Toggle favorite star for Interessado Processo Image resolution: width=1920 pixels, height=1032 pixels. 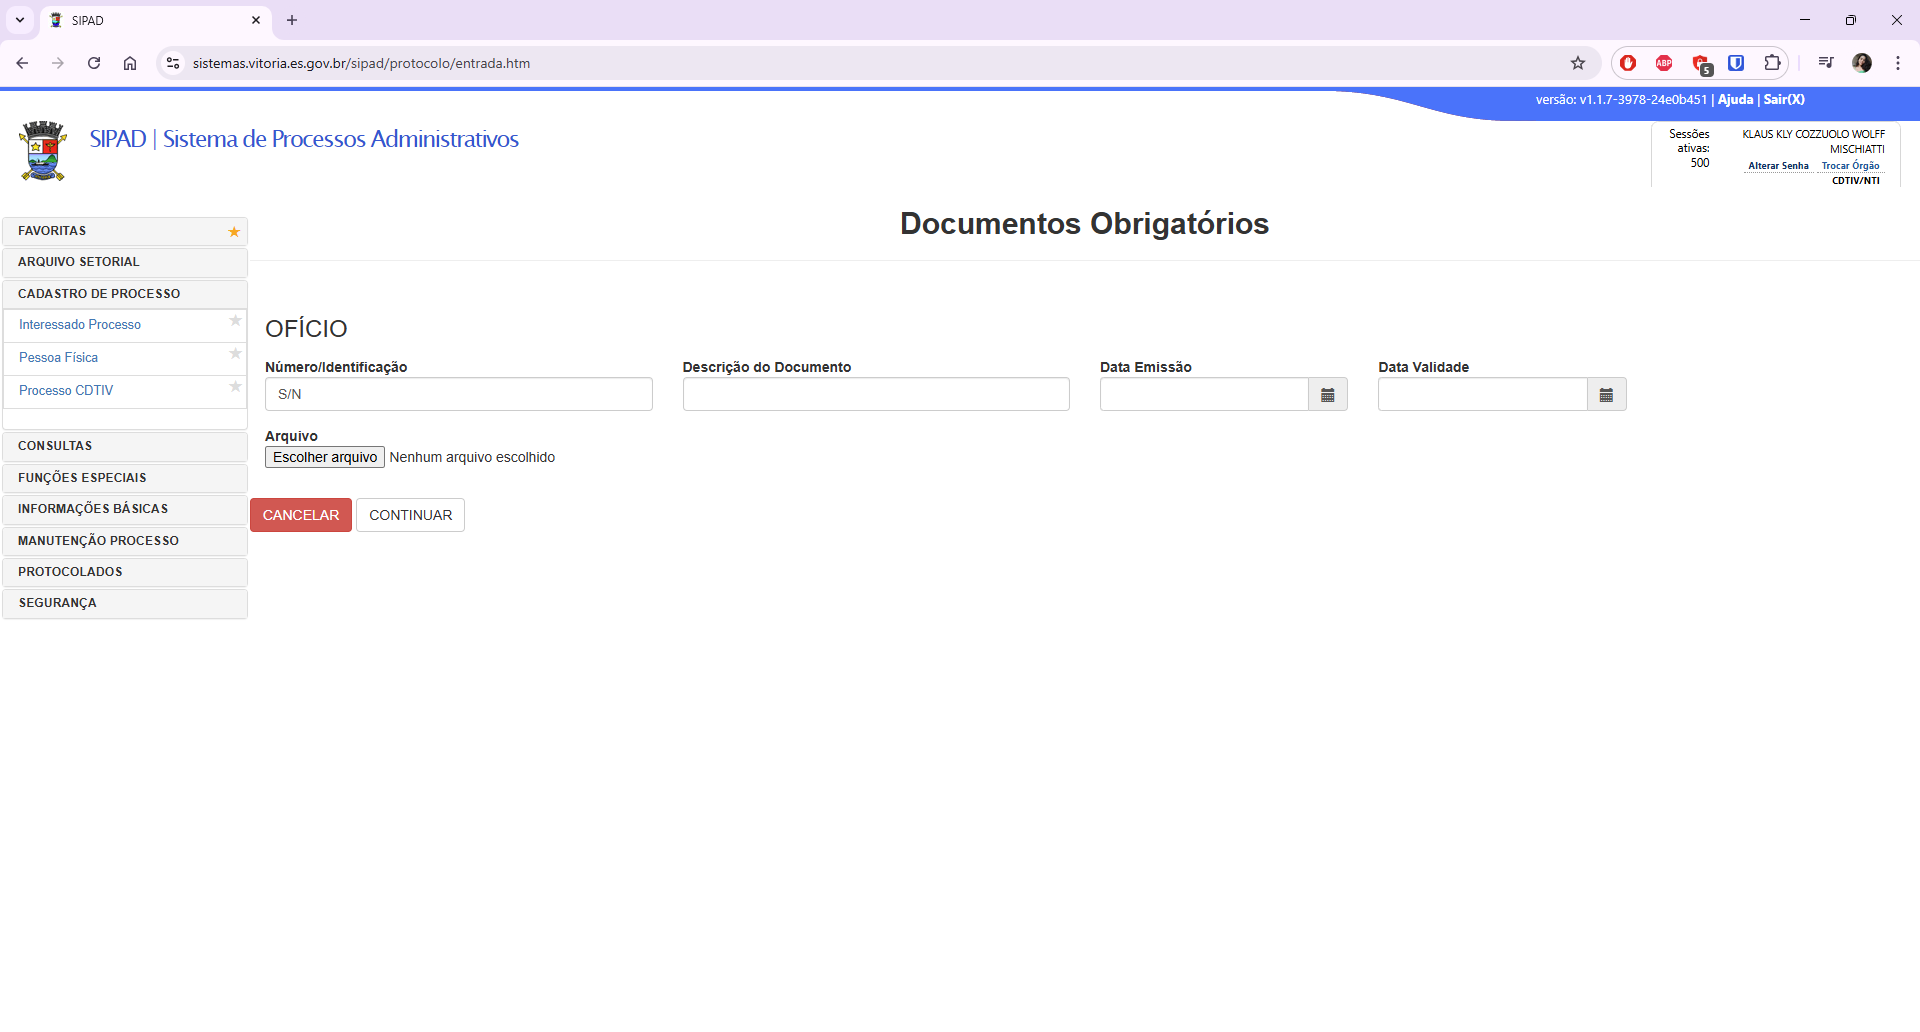point(235,321)
